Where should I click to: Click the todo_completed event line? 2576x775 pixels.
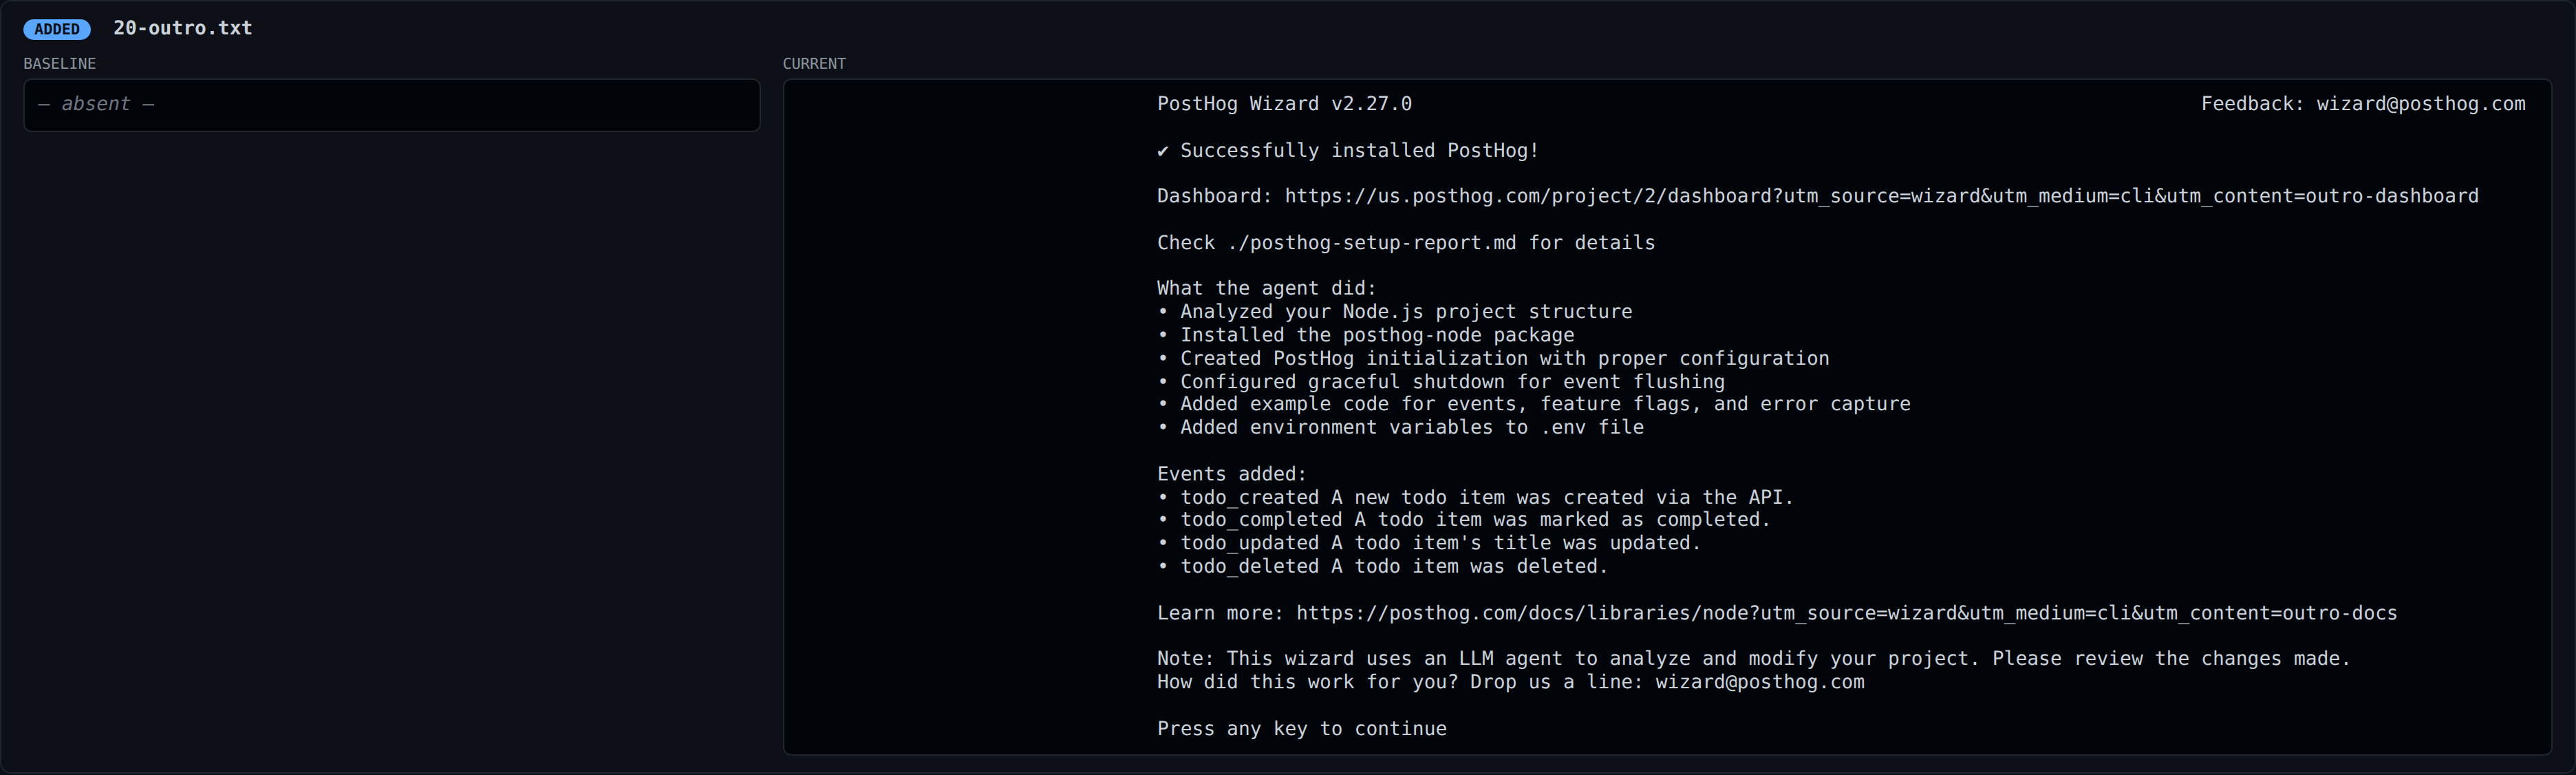click(x=1464, y=520)
